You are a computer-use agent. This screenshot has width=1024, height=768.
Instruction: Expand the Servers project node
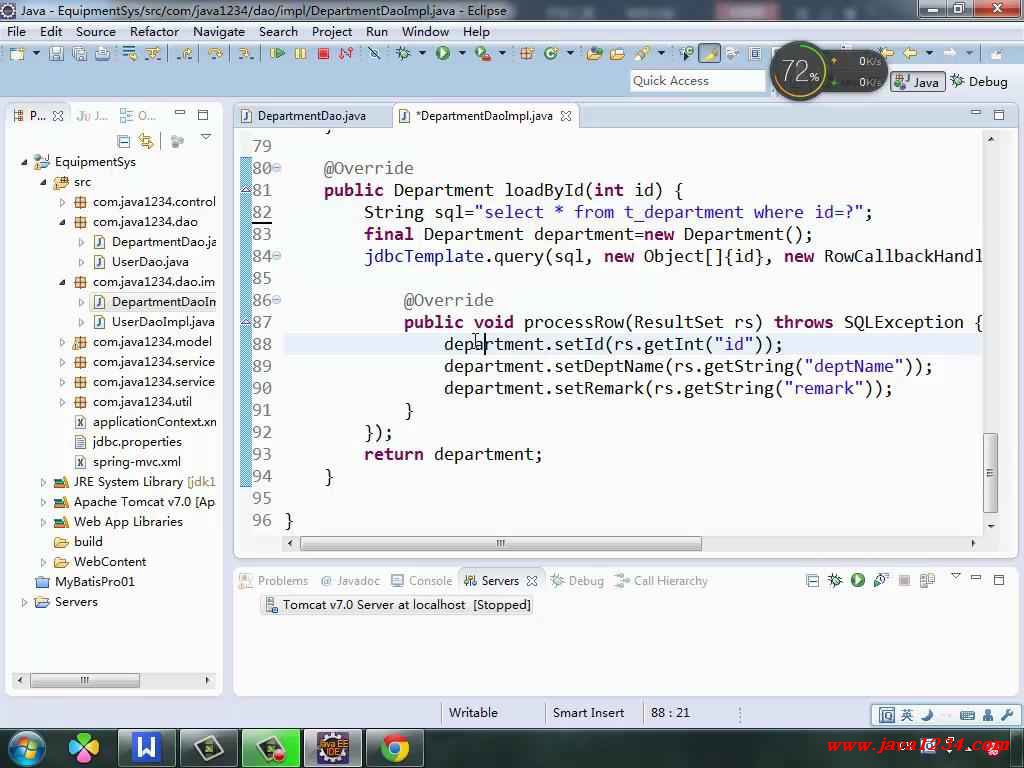(x=25, y=602)
